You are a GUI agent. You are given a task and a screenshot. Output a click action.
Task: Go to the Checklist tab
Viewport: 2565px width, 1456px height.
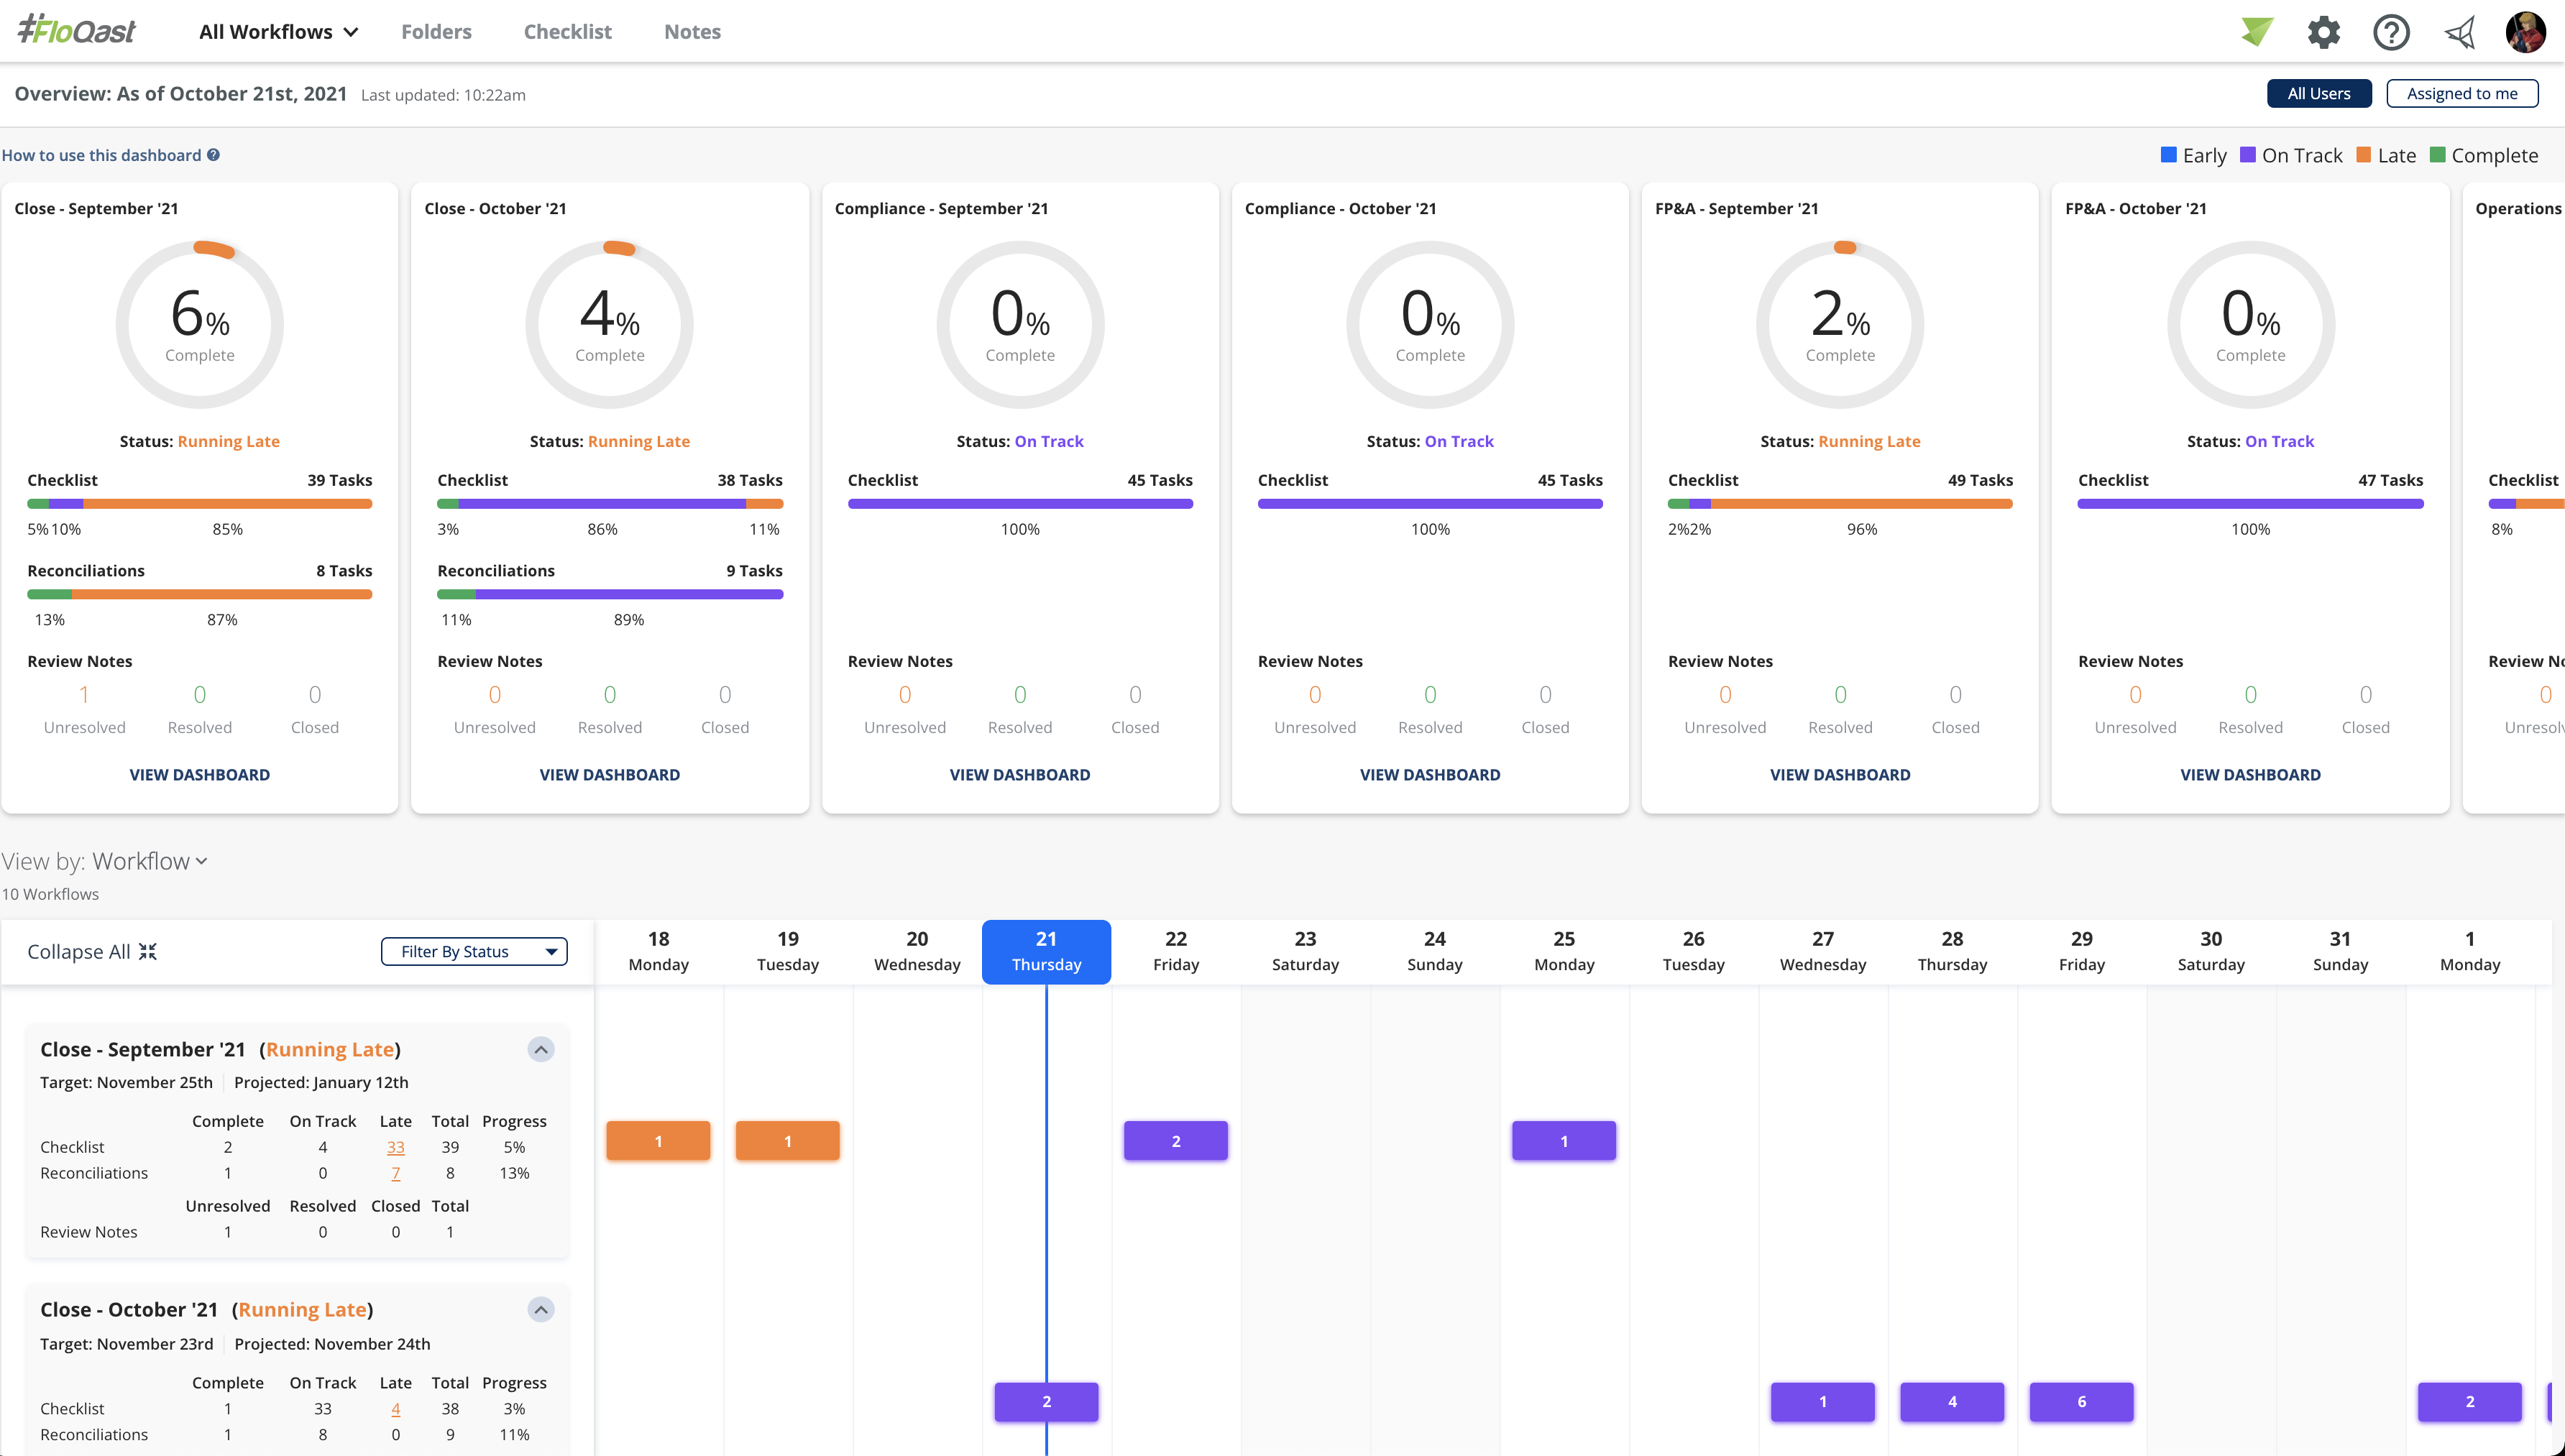[x=567, y=31]
